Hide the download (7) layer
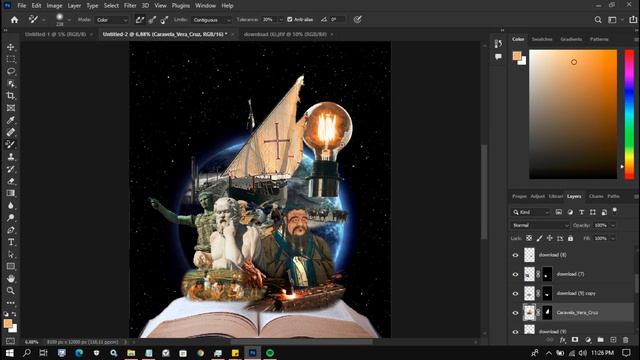 [x=515, y=274]
